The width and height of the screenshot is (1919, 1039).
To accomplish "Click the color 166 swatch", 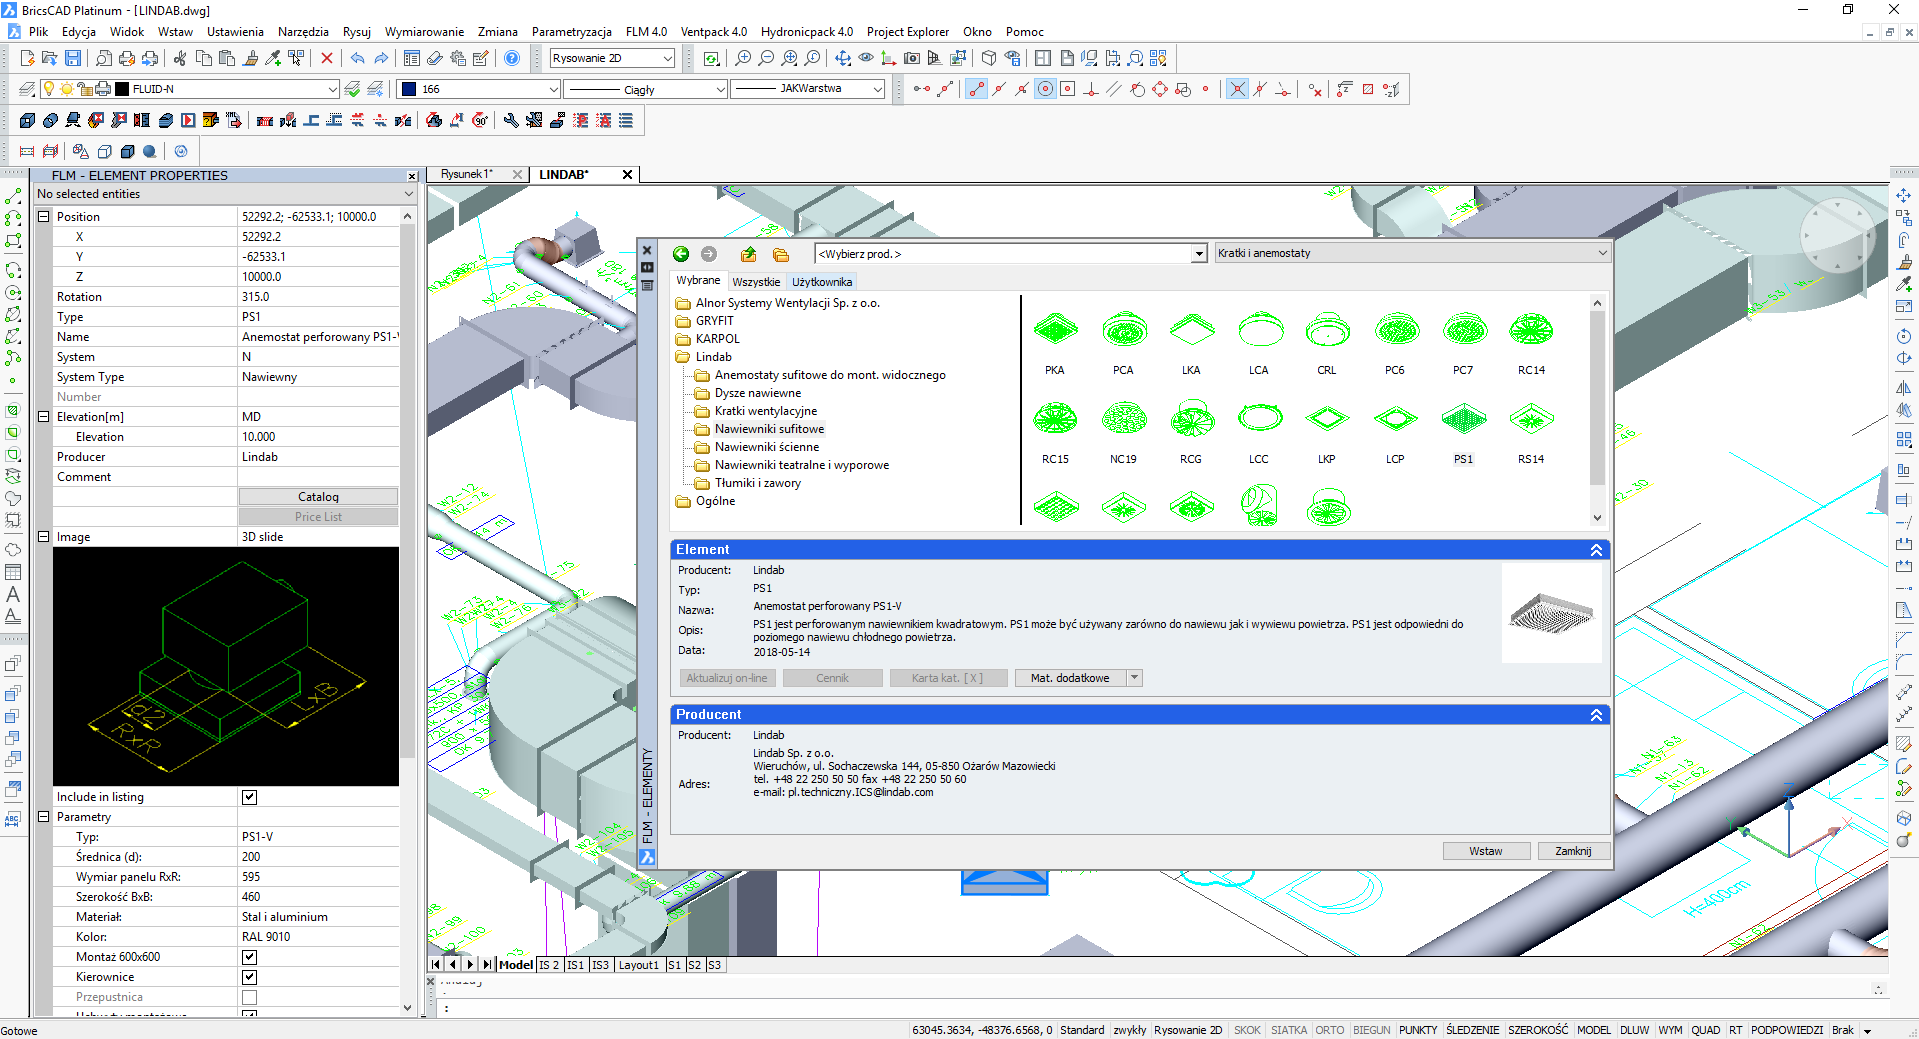I will tap(409, 89).
